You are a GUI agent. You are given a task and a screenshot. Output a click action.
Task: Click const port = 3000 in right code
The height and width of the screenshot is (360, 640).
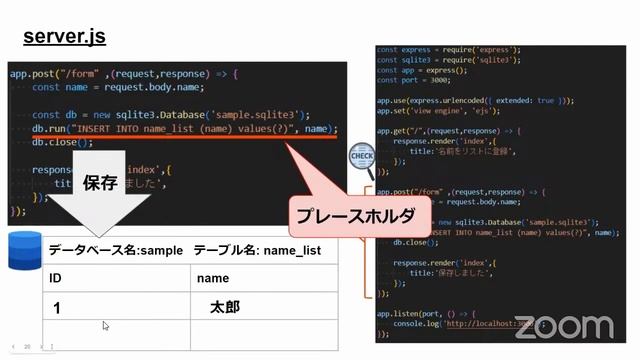413,80
